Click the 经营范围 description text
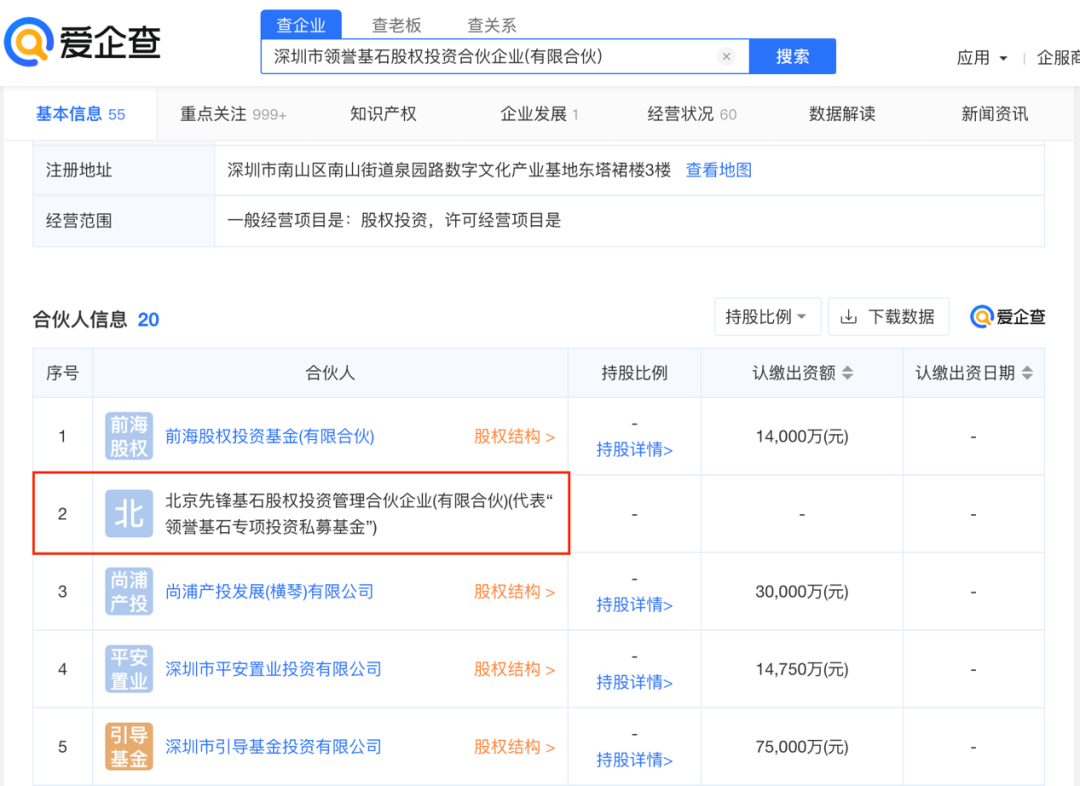Image resolution: width=1080 pixels, height=786 pixels. [394, 220]
